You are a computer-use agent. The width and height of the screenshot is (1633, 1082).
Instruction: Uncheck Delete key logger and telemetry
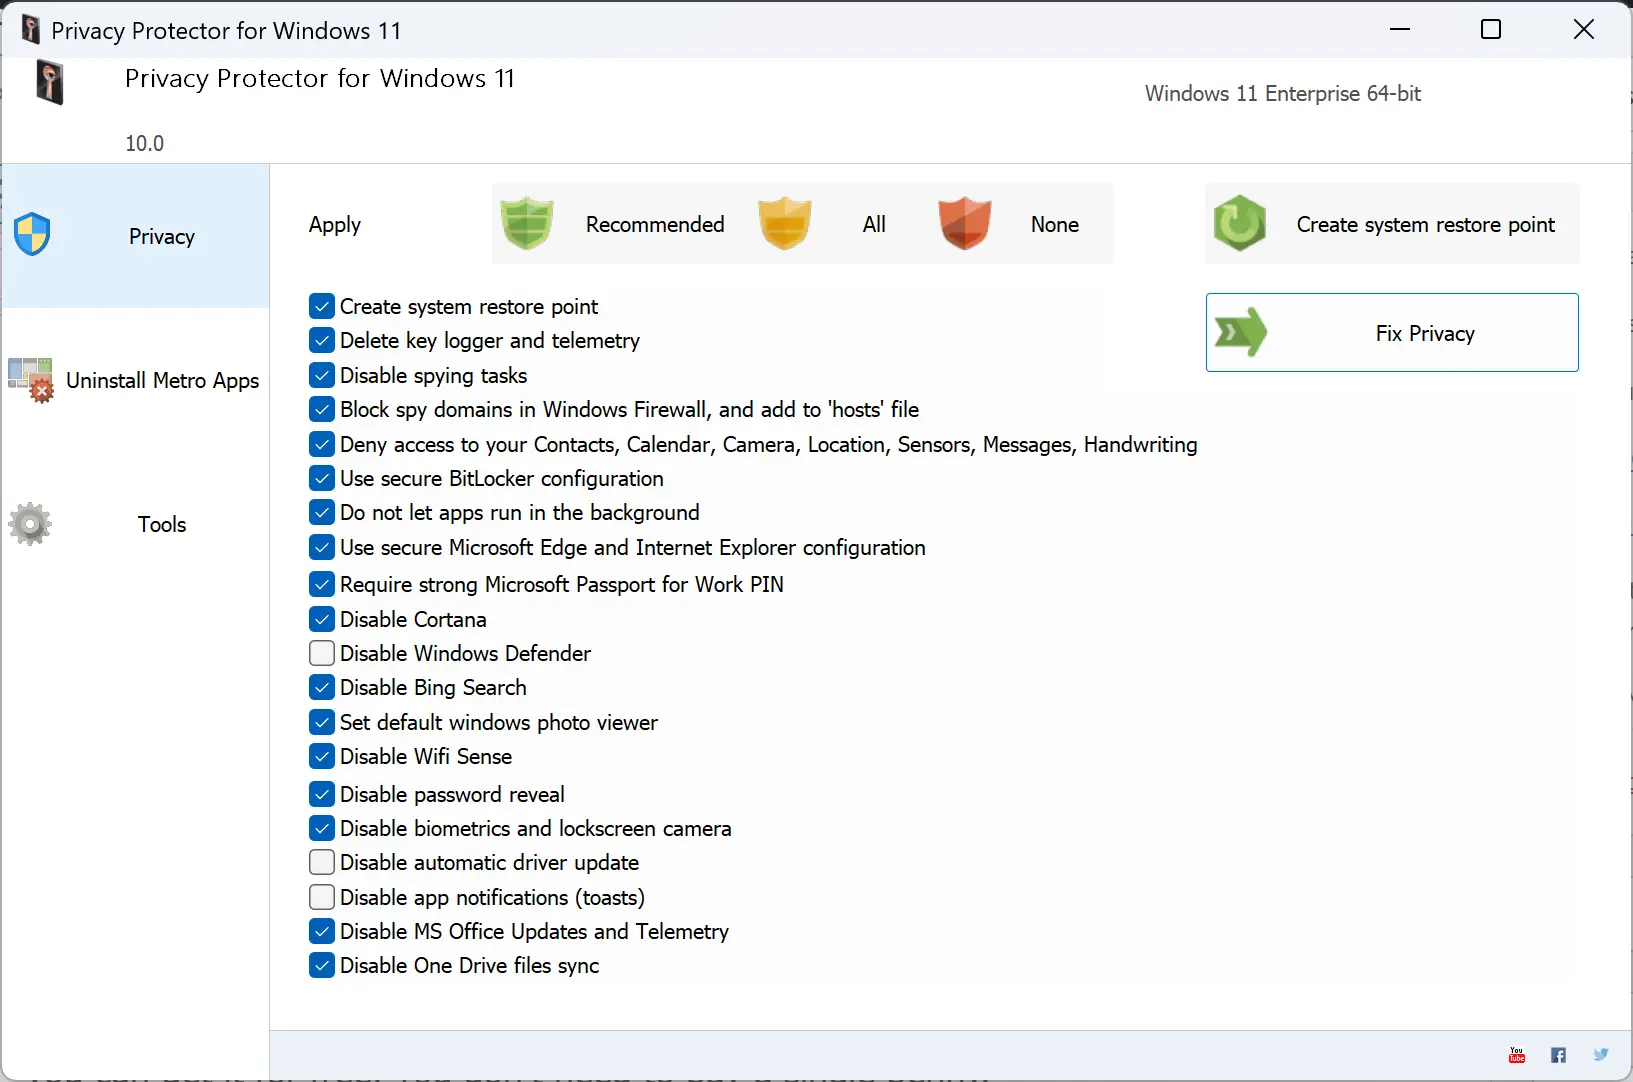322,340
